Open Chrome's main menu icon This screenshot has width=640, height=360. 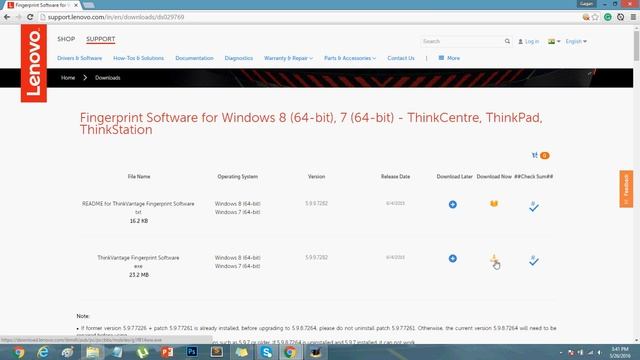pos(633,17)
